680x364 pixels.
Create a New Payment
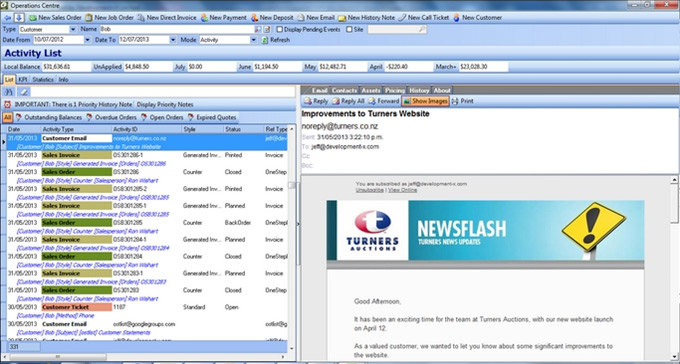223,18
